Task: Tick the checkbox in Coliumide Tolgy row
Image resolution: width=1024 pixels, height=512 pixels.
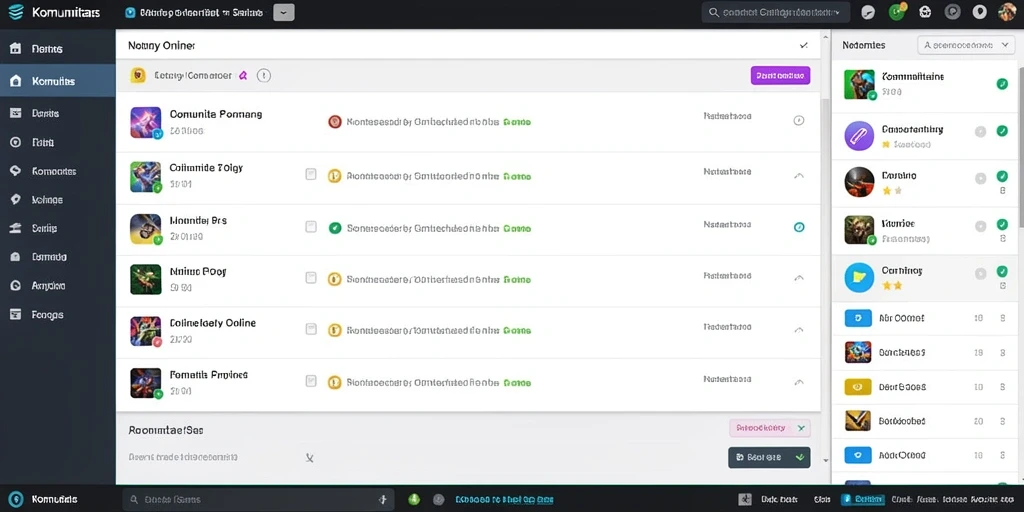Action: coord(311,174)
